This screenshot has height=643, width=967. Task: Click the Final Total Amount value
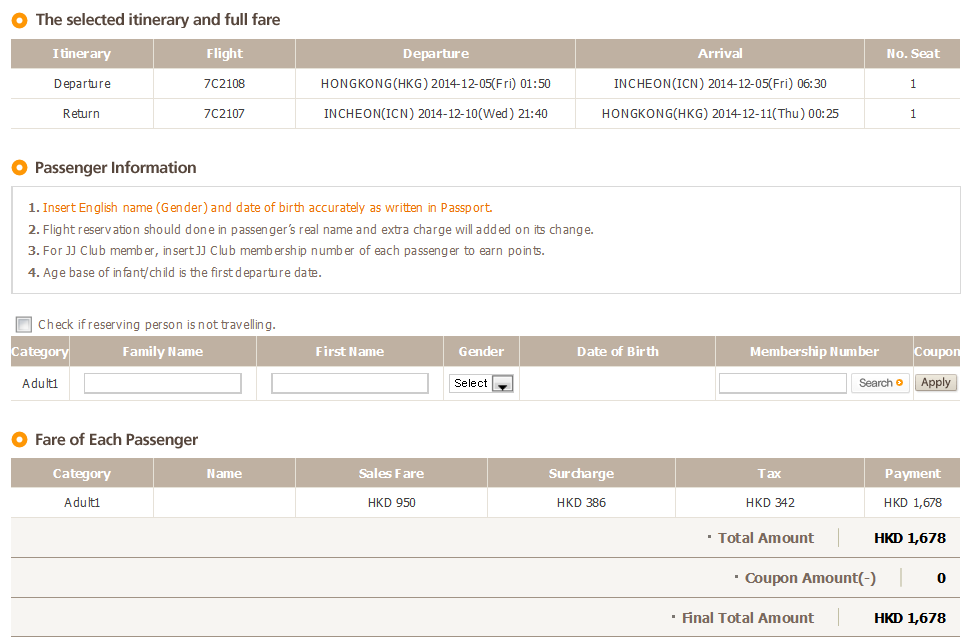pos(909,618)
